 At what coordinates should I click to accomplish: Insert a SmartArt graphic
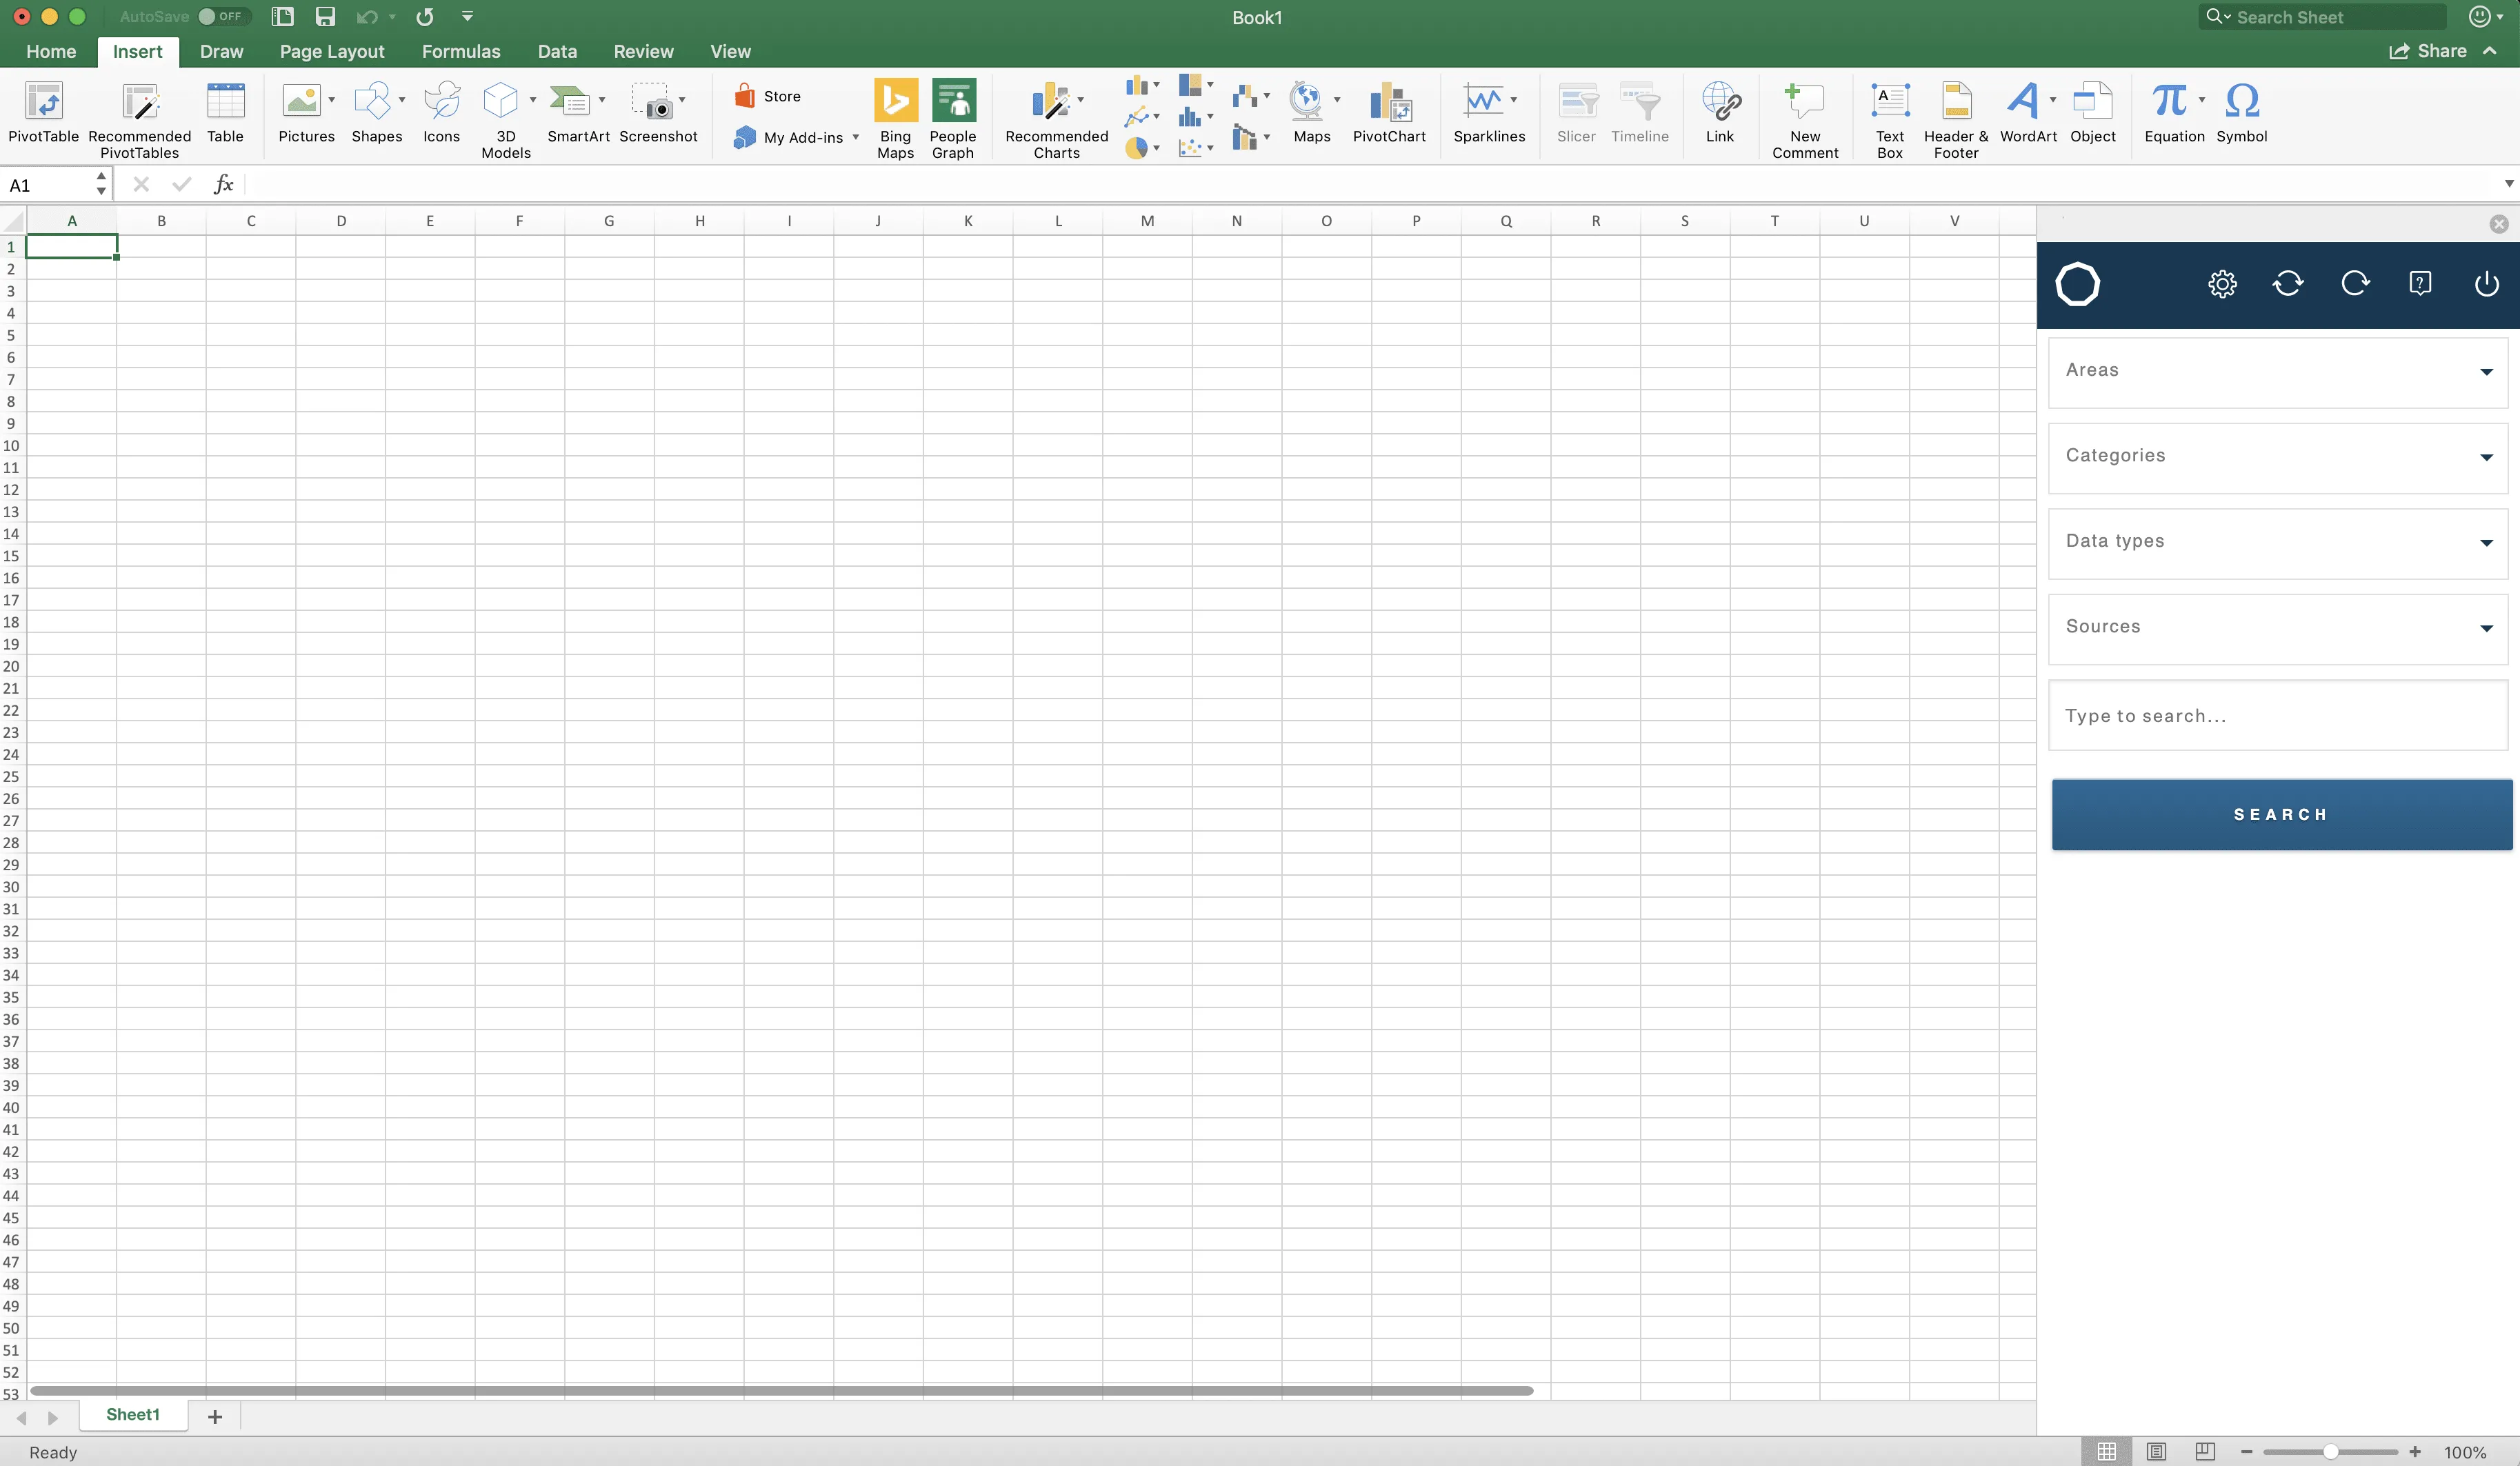pos(578,113)
